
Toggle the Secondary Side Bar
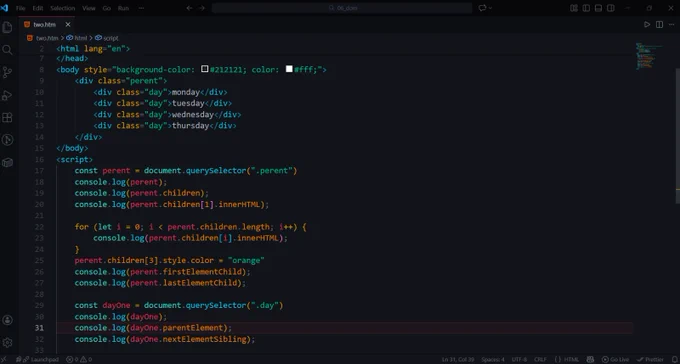click(611, 8)
